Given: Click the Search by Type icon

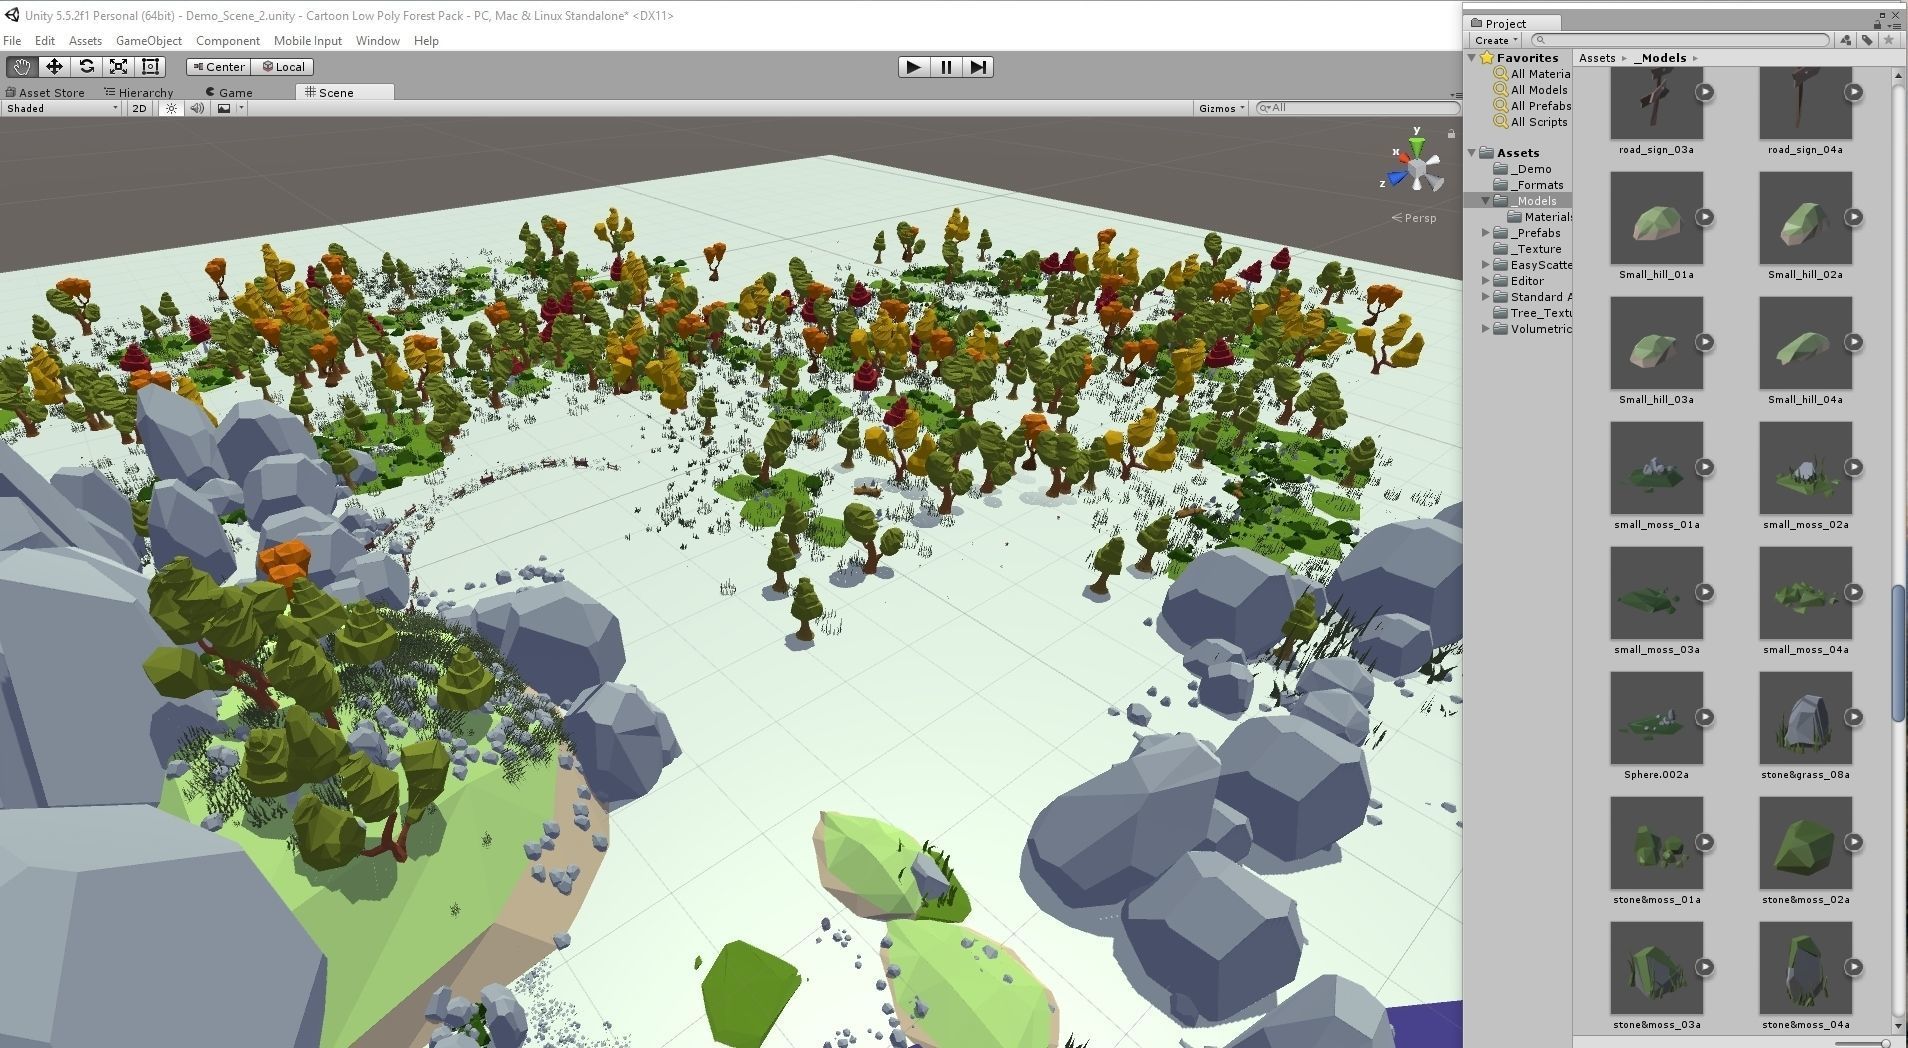Looking at the screenshot, I should [1846, 40].
